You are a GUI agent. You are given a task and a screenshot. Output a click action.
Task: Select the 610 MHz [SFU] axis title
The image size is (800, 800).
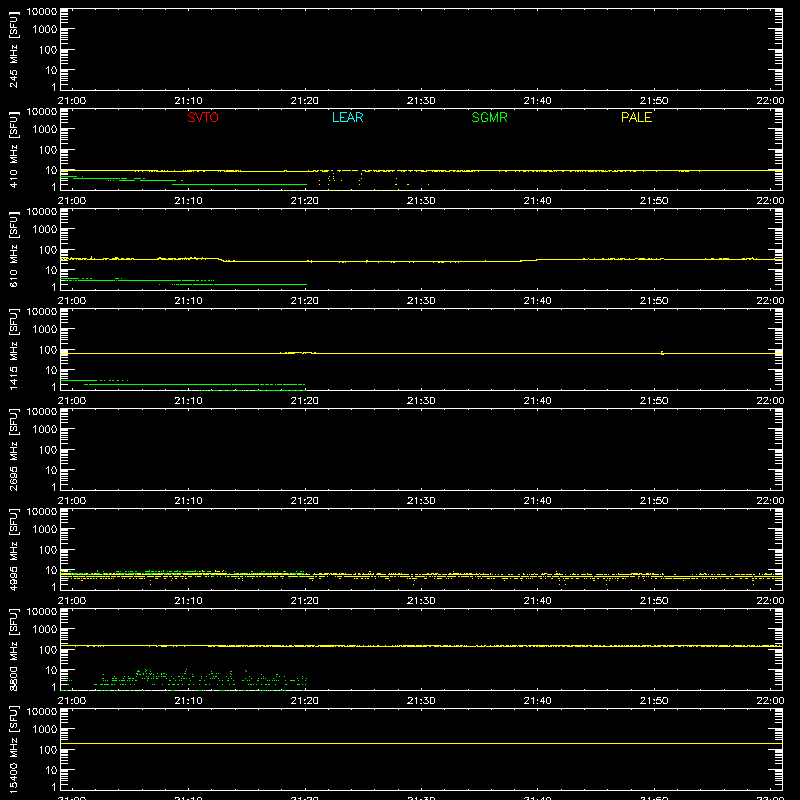[x=14, y=249]
